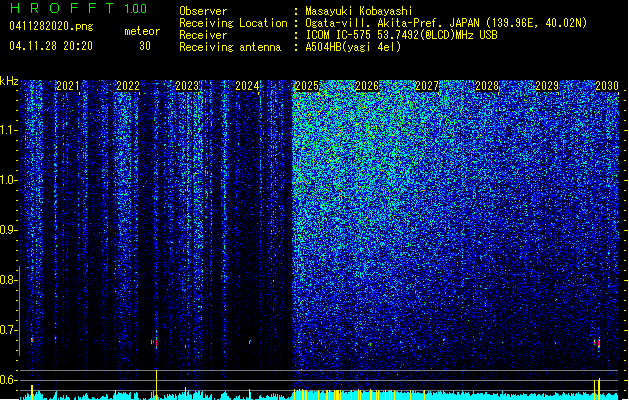Click the HROFFT 1.0.0 title text

(x=79, y=8)
